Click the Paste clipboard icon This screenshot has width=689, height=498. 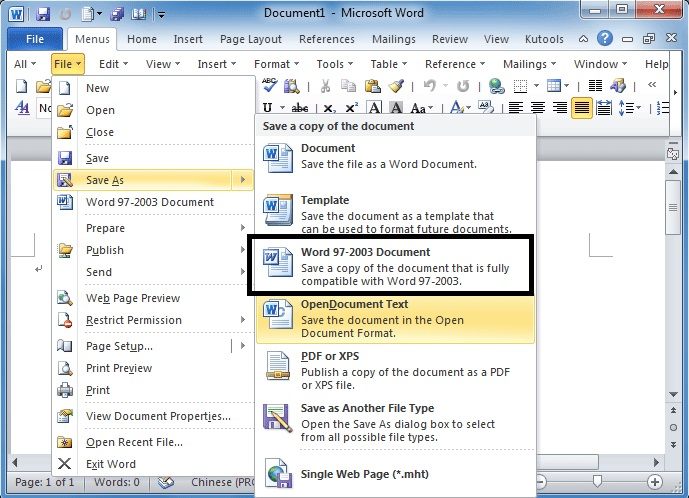373,86
